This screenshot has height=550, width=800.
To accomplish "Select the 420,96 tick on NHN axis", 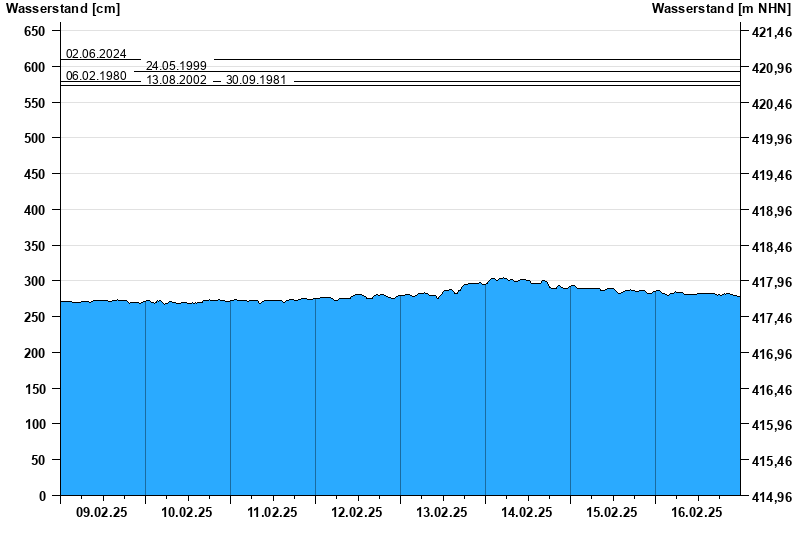I will [x=771, y=67].
